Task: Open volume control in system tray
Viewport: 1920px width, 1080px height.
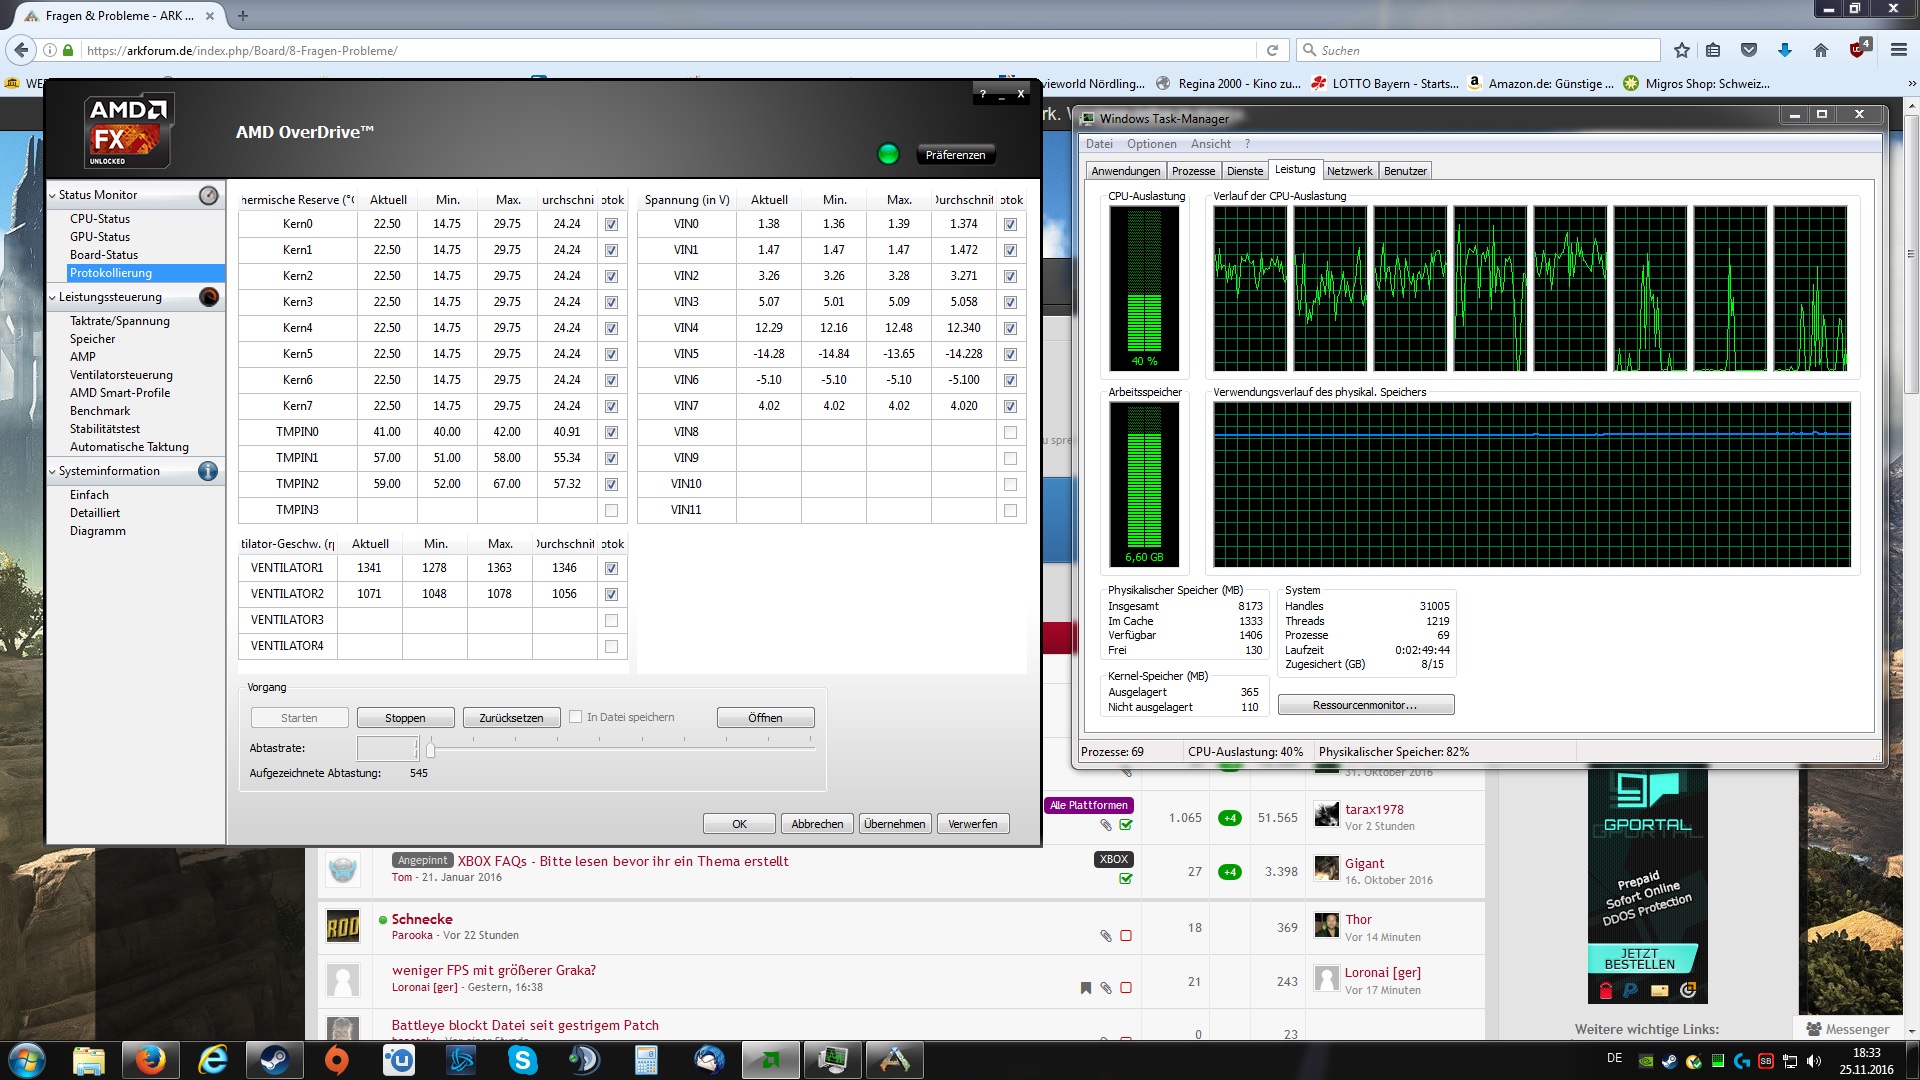Action: [x=1814, y=1061]
